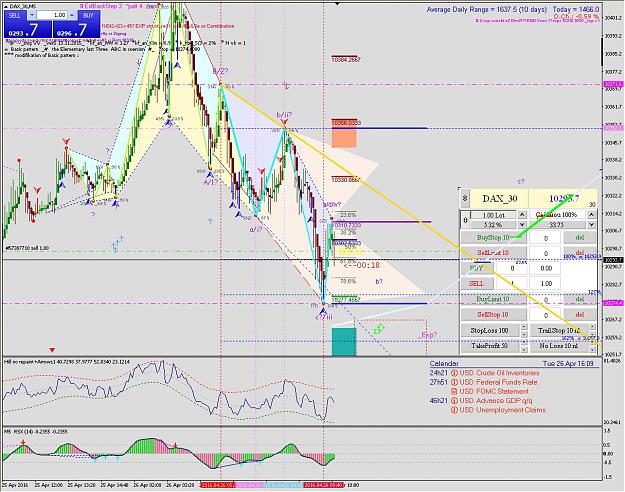Click the 0293.7 sell price tile
This screenshot has height=492, width=625.
point(28,30)
